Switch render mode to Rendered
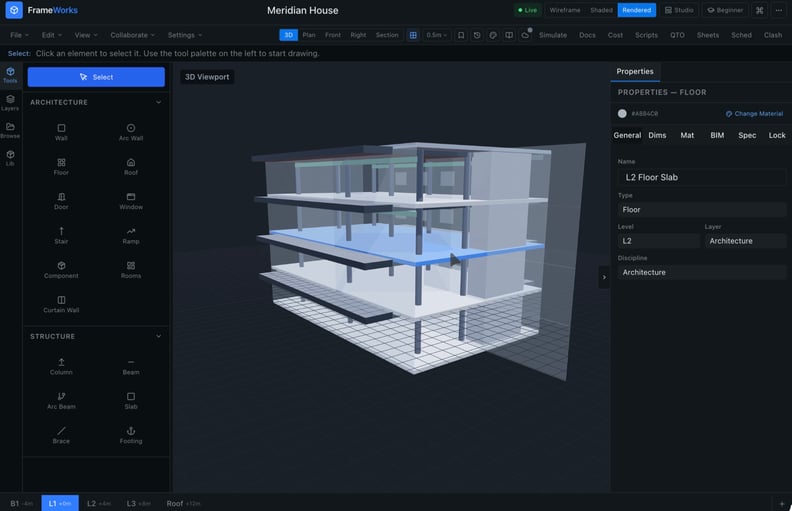 click(x=636, y=10)
